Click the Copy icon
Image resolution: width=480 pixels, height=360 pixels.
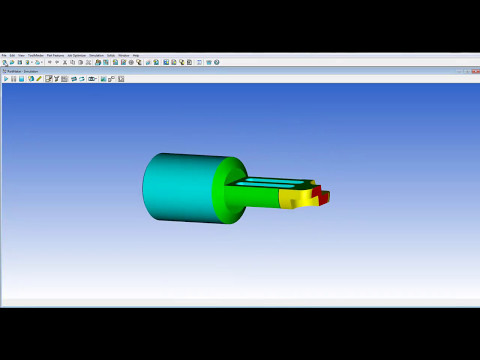(73, 62)
